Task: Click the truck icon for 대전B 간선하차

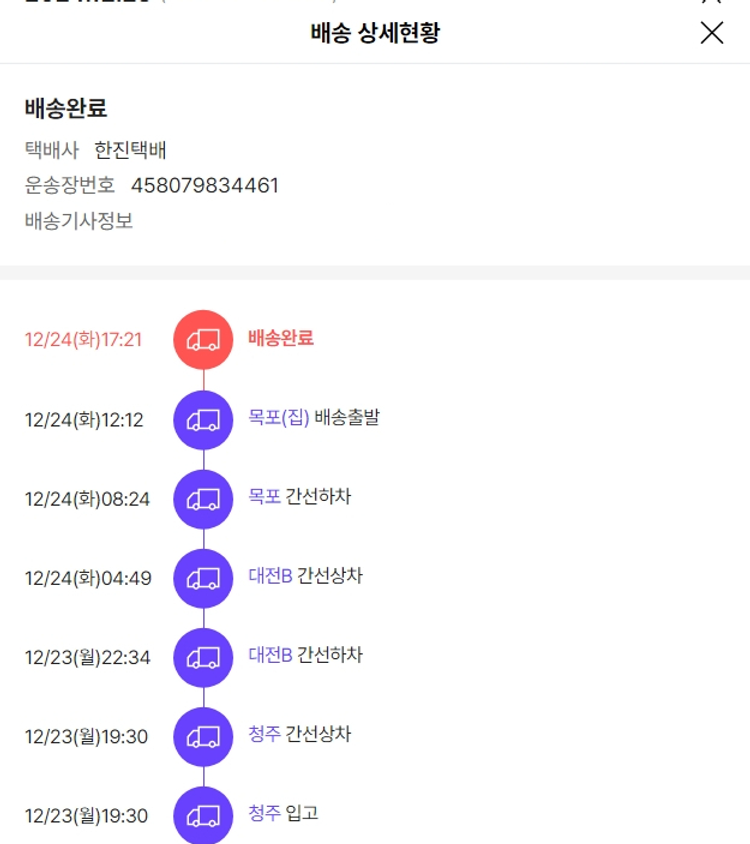Action: [203, 657]
